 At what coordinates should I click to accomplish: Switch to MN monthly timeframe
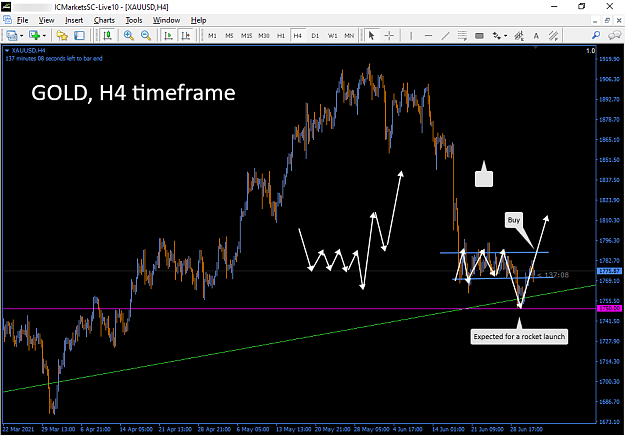(349, 36)
